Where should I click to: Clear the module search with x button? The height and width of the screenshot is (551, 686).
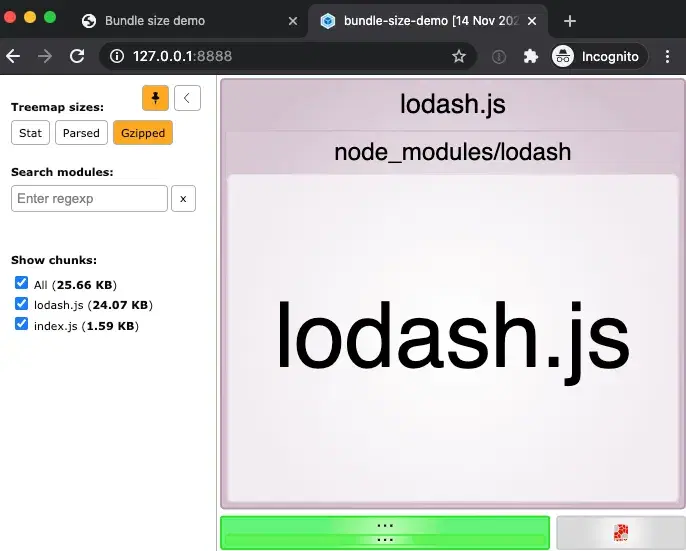[183, 199]
